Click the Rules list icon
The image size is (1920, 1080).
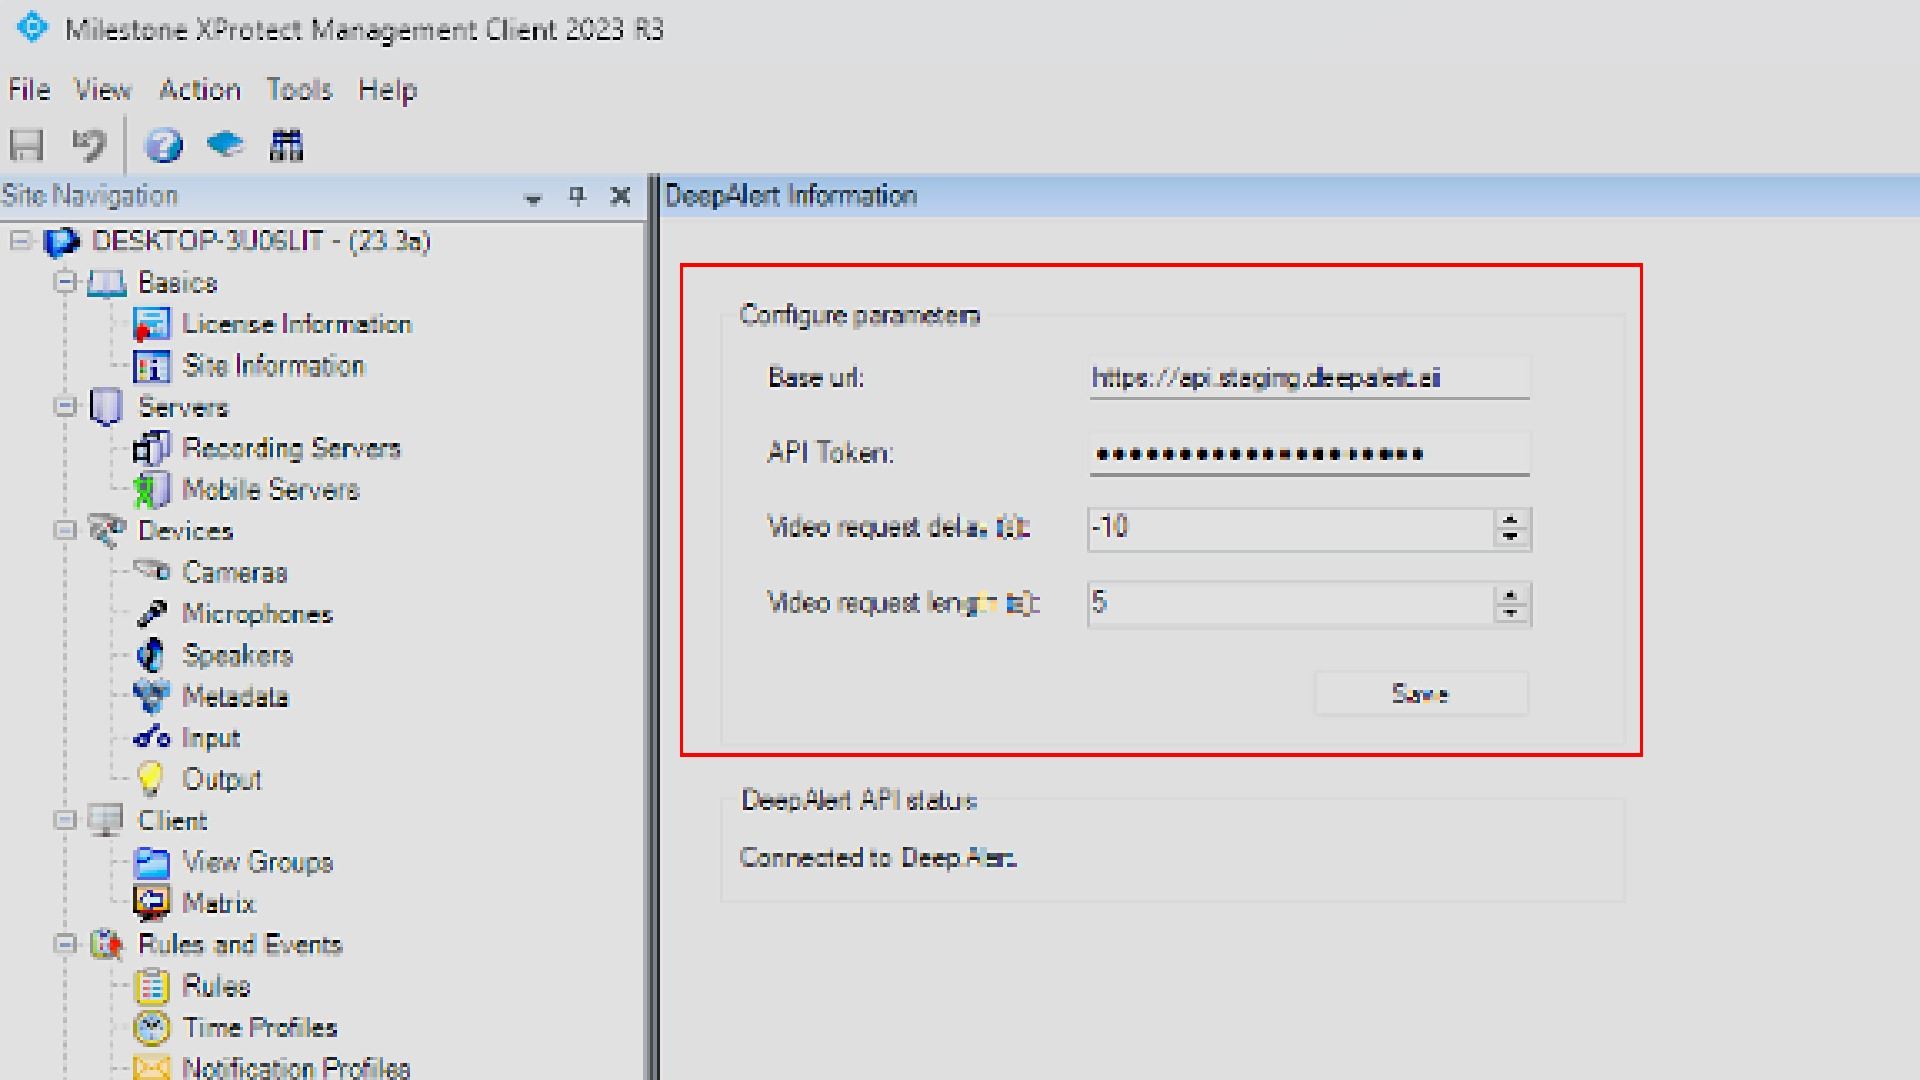tap(152, 986)
